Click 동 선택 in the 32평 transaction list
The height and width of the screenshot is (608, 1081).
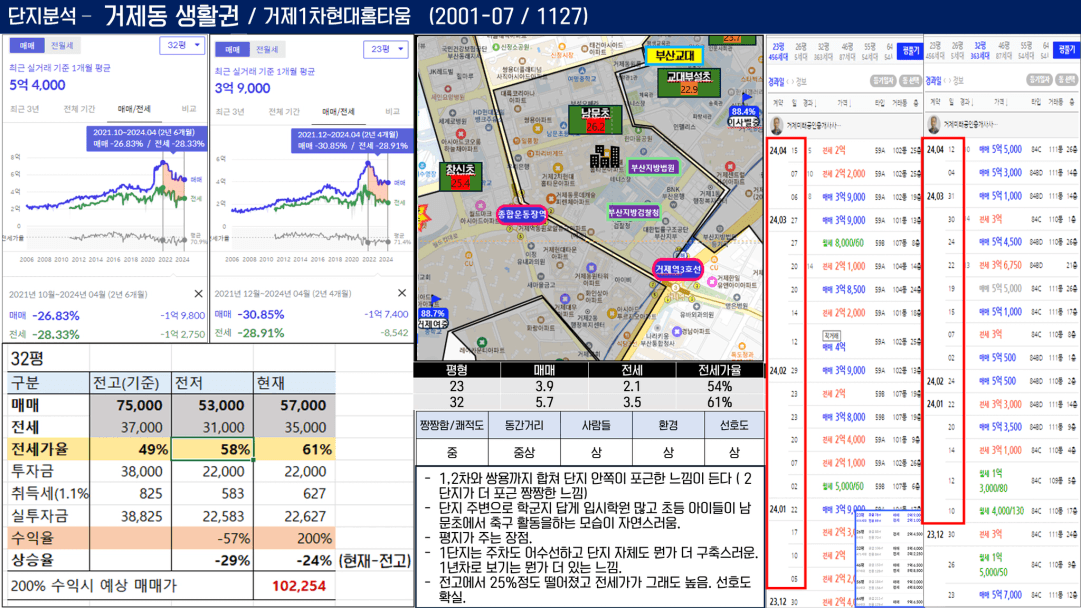coord(1067,80)
